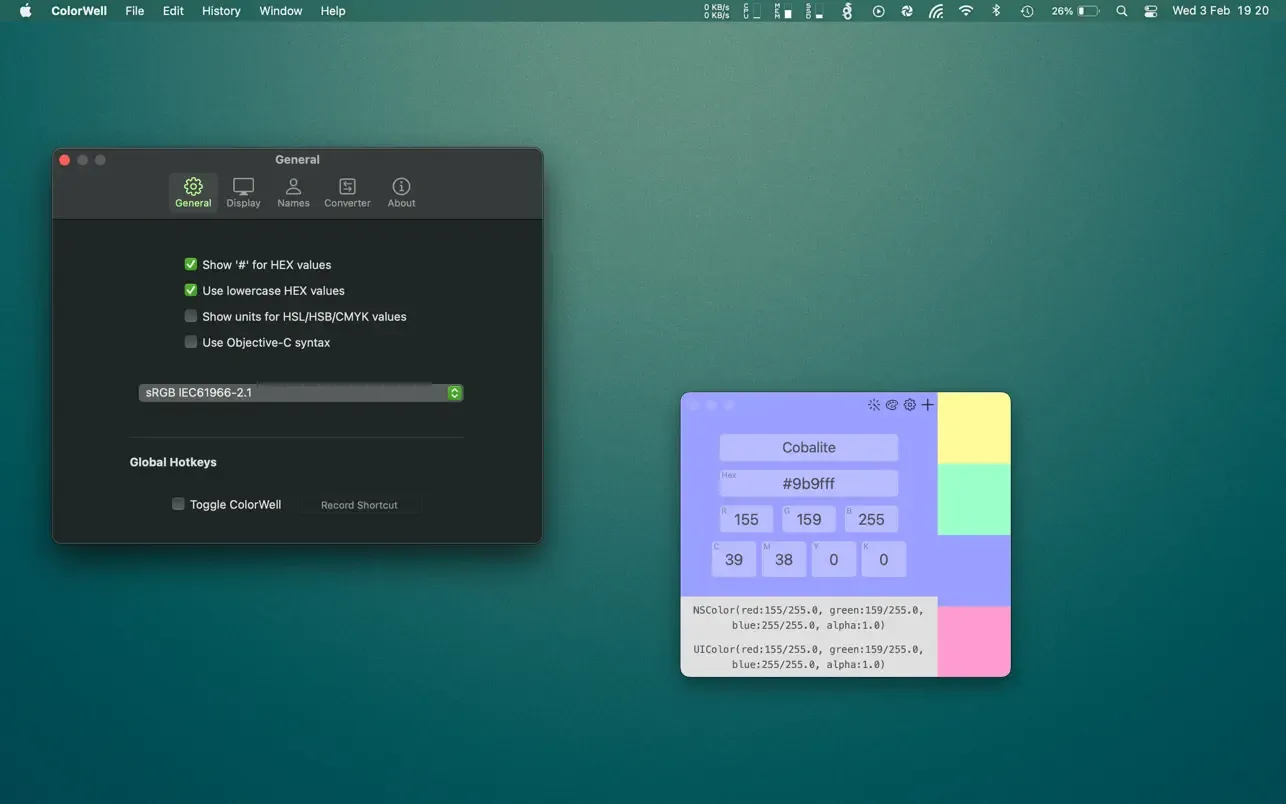Open the color palette icon in ColorWell

[x=892, y=405]
